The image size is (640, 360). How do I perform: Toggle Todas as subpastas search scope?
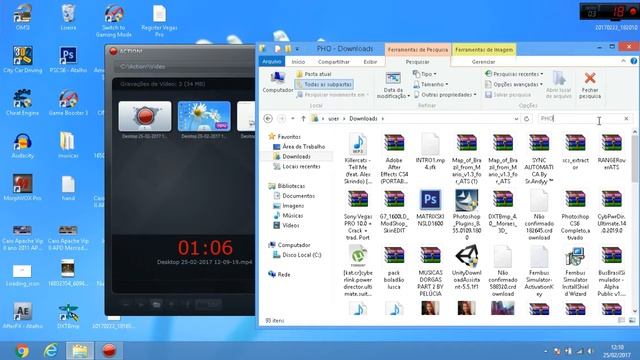pos(324,84)
